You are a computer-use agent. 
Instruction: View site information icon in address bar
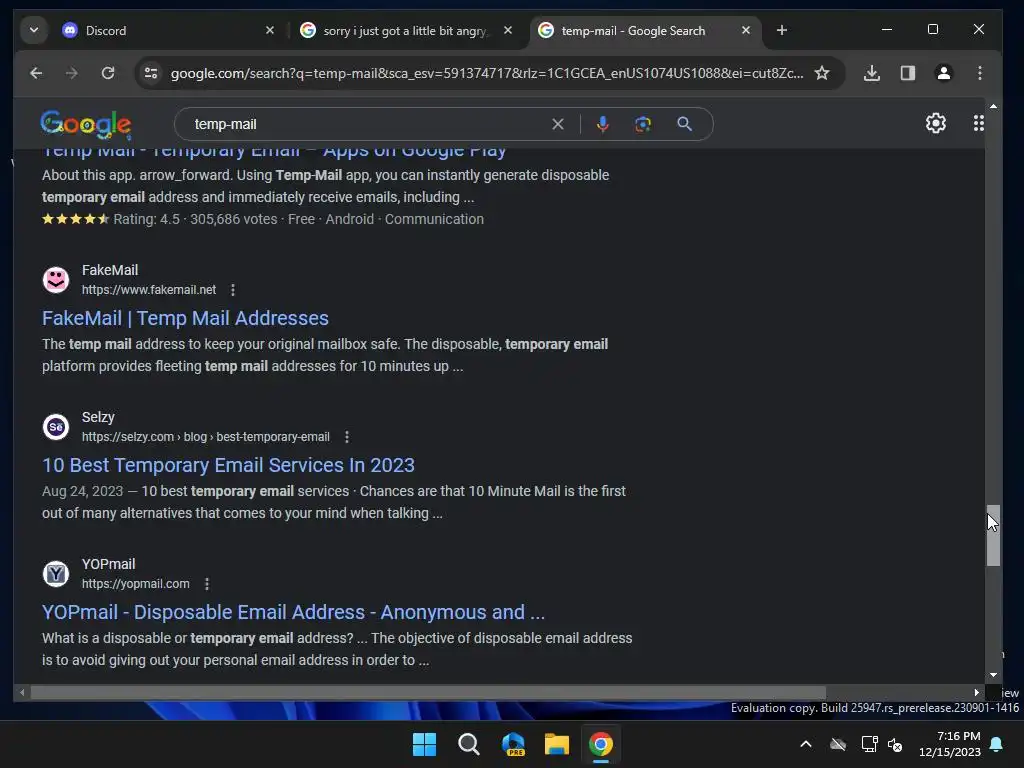pyautogui.click(x=151, y=73)
